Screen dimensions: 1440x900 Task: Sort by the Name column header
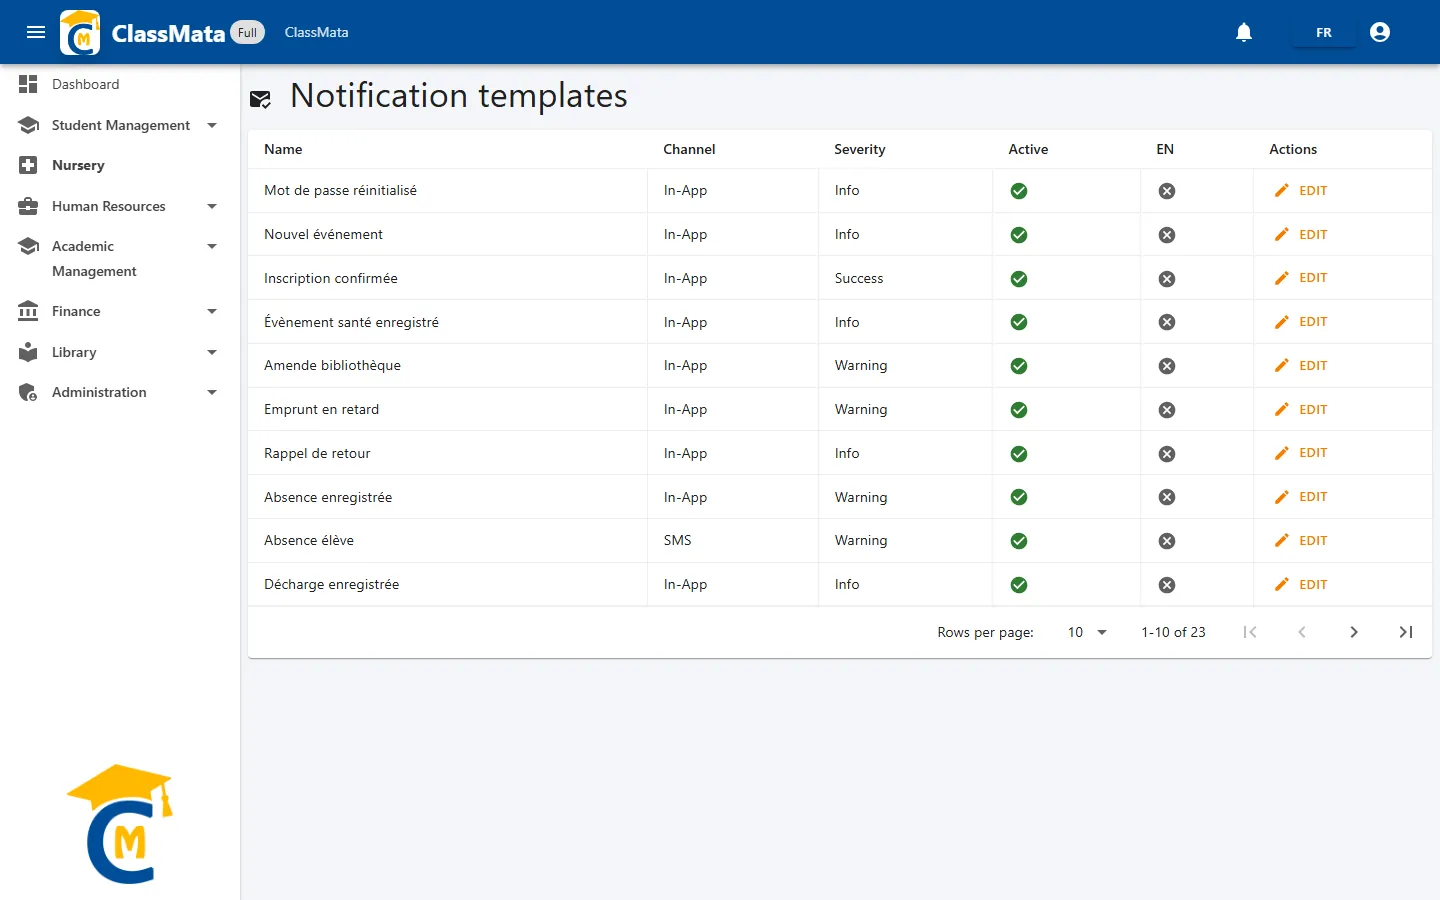pyautogui.click(x=283, y=149)
